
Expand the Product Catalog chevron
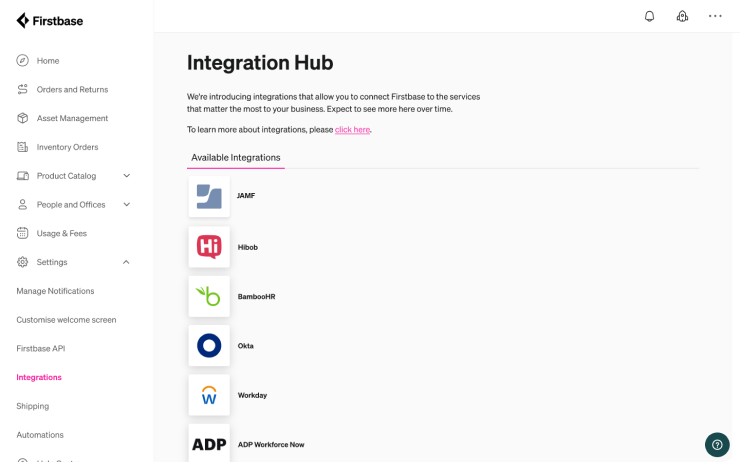tap(126, 176)
